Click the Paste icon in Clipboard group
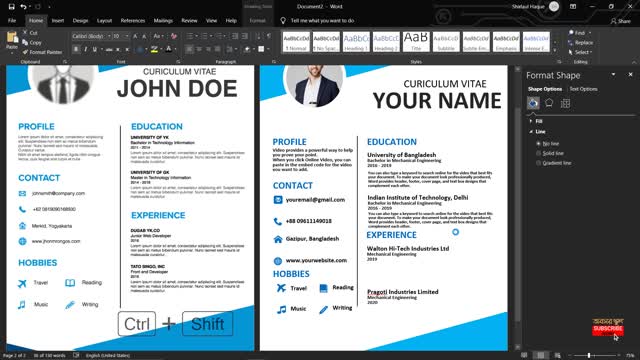Image resolution: width=640 pixels, height=360 pixels. [12, 38]
